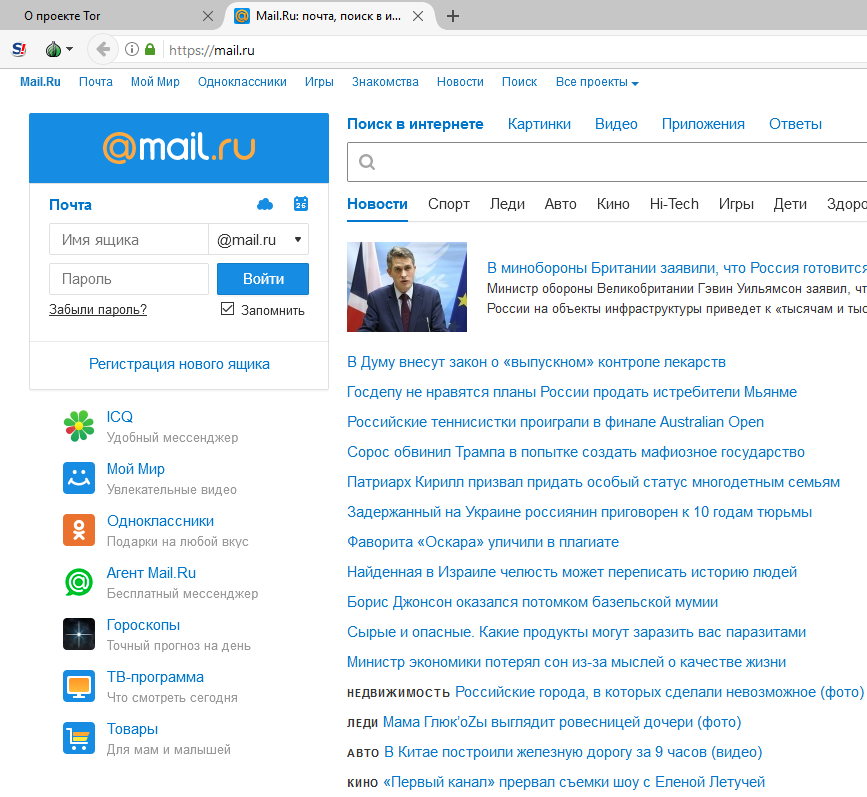
Task: Select the Hi-Tech news tab
Action: (674, 204)
